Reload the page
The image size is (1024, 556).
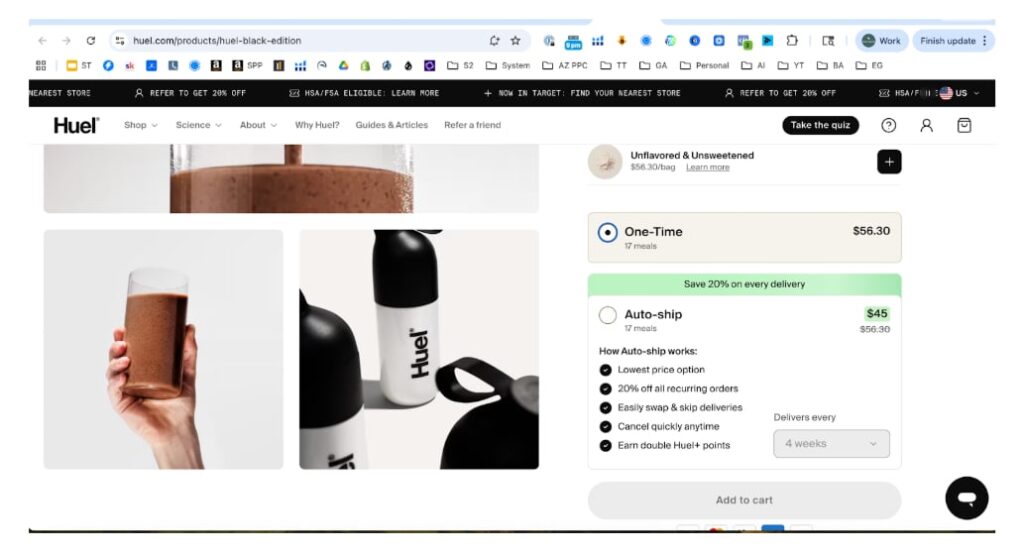[91, 41]
